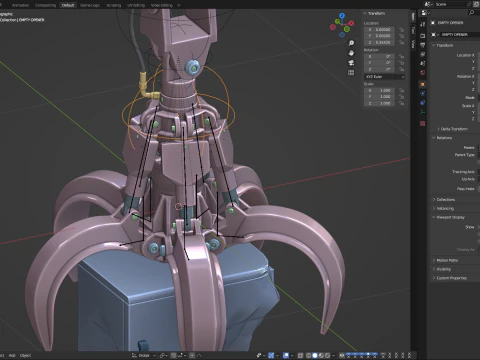Viewport: 480px width, 360px height.
Task: Open the Video Editing workspace tab
Action: click(162, 5)
